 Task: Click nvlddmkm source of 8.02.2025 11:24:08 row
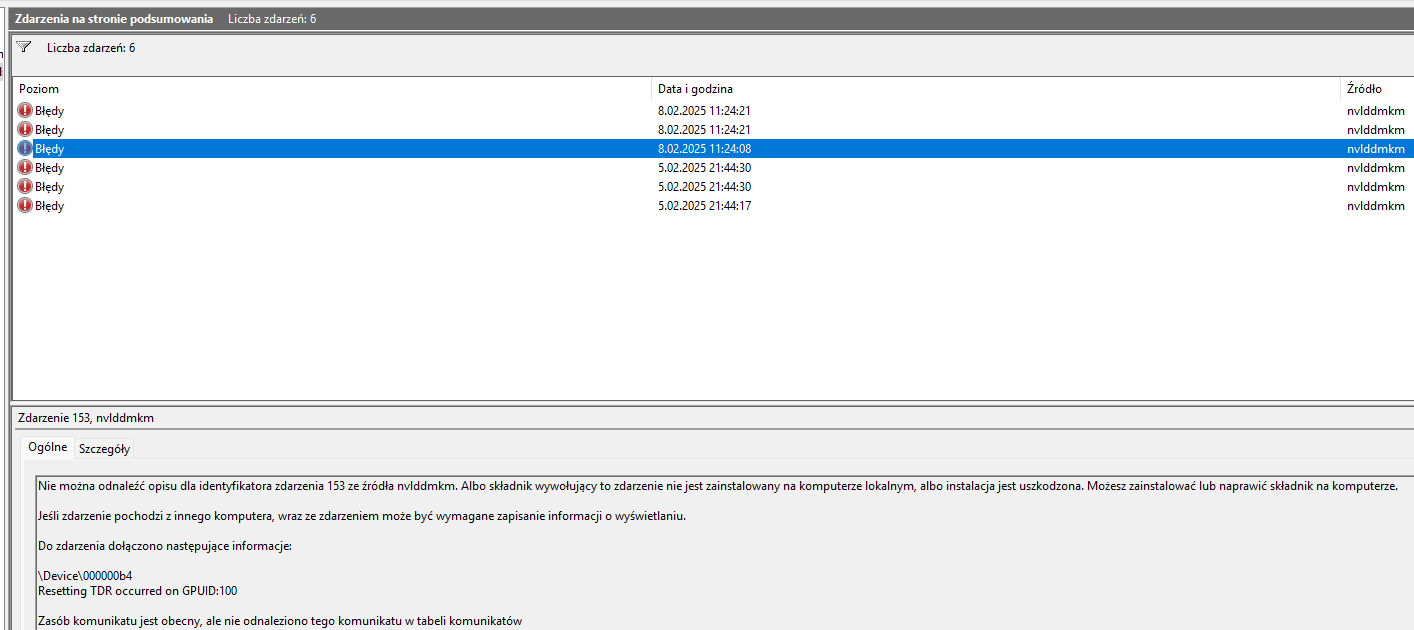pos(1376,149)
